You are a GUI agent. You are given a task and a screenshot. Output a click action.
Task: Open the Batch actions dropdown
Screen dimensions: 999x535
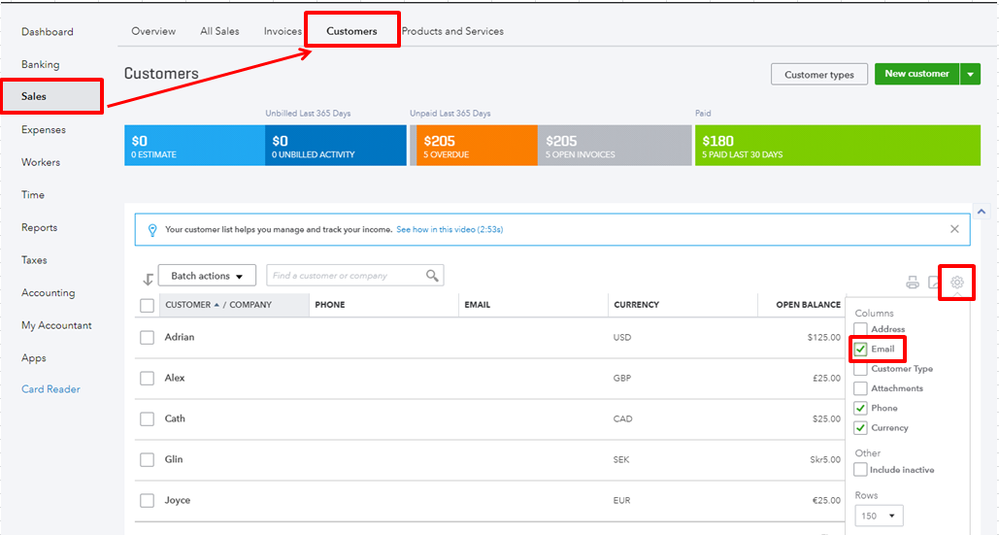(x=207, y=276)
